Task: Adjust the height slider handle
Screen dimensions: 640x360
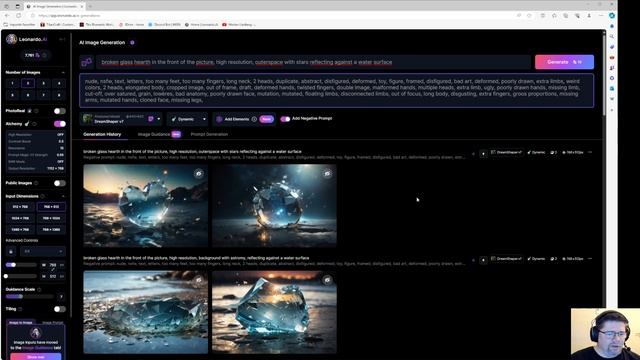Action: click(x=6, y=276)
